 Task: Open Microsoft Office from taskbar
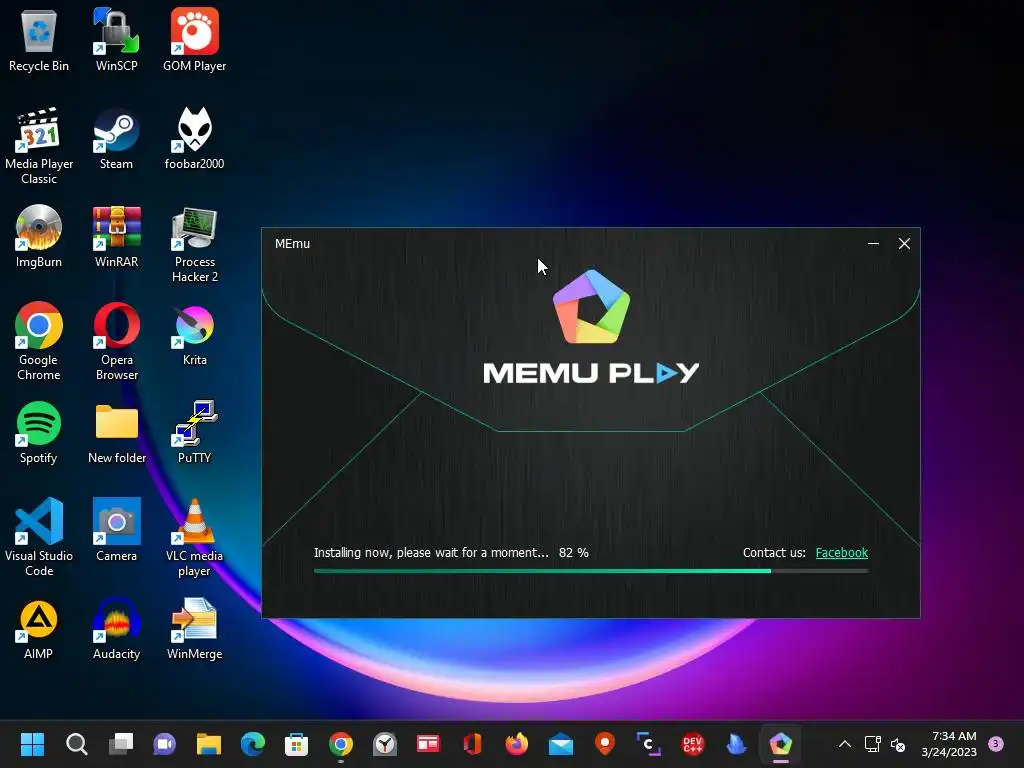[473, 743]
